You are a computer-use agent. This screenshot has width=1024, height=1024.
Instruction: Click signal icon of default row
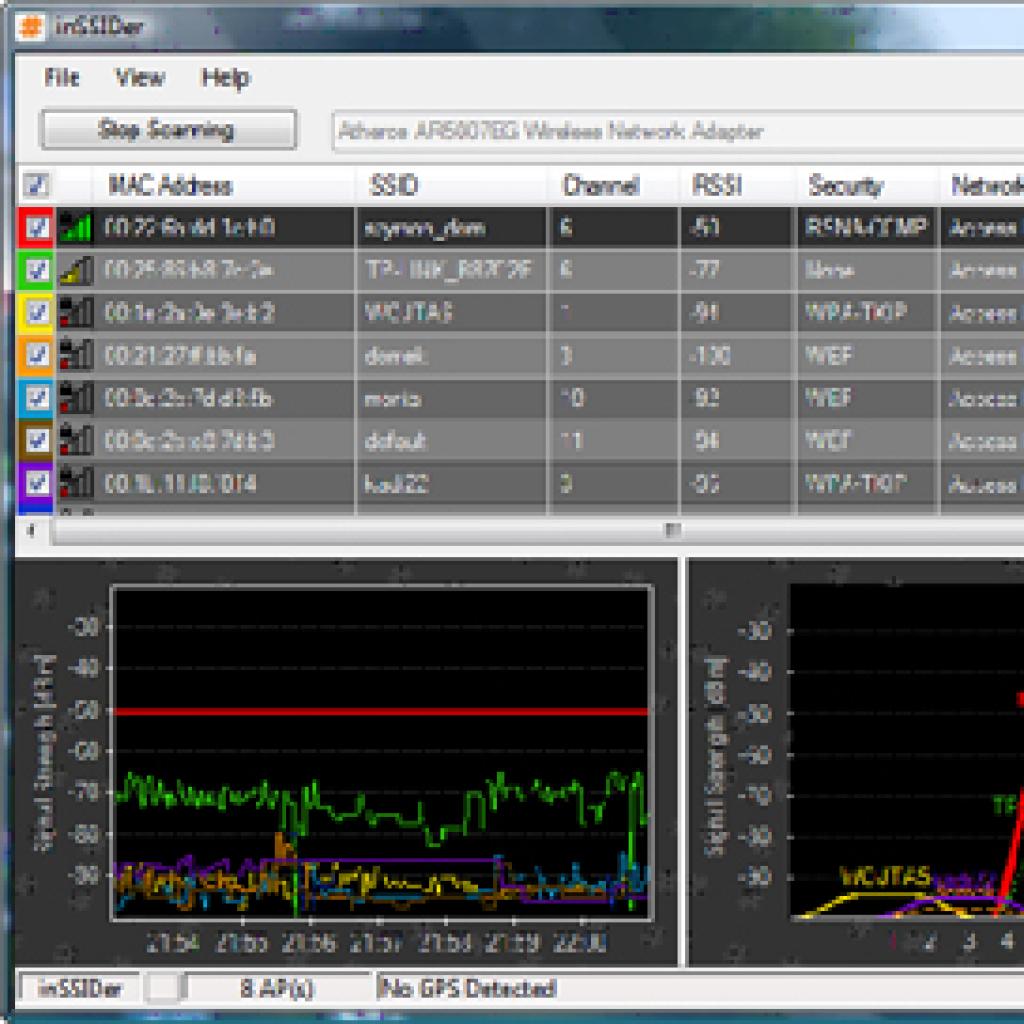point(75,440)
